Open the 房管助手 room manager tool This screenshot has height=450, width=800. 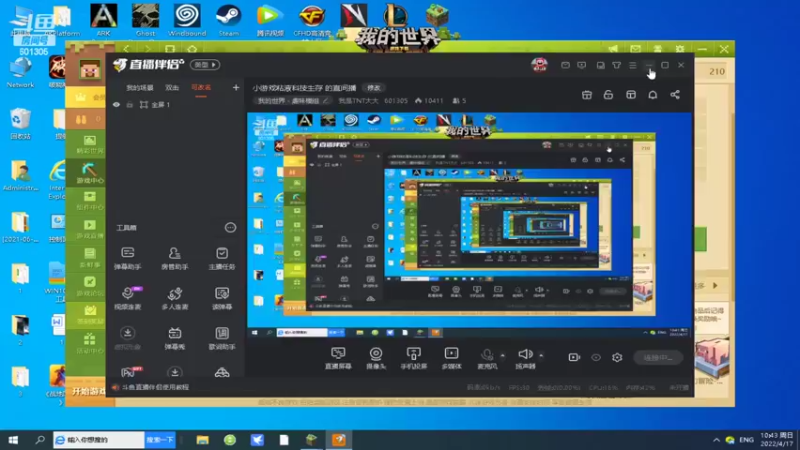(x=174, y=258)
